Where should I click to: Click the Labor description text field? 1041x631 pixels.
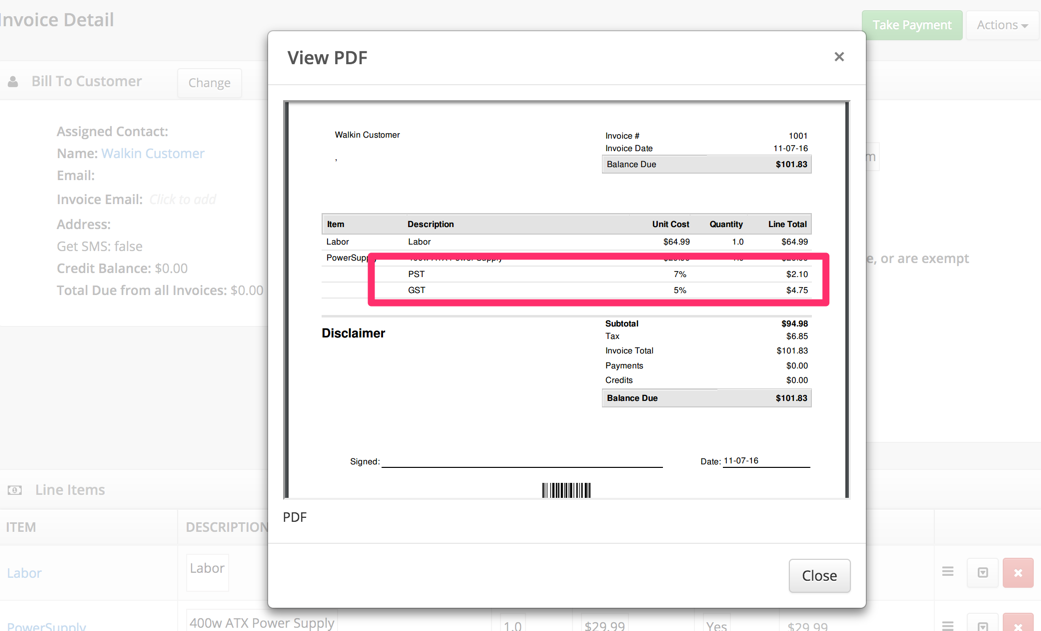[208, 571]
